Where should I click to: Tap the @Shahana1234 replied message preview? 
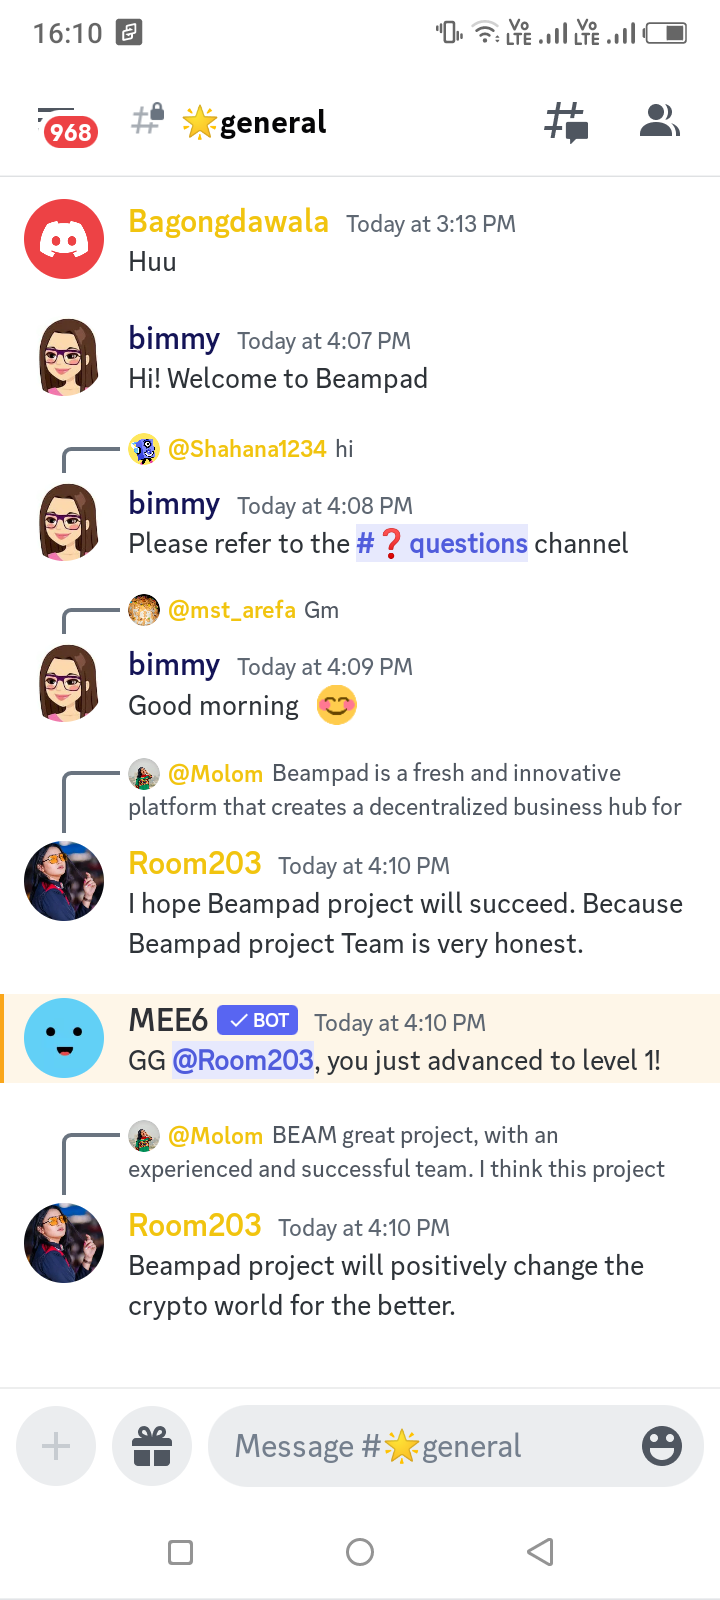241,449
